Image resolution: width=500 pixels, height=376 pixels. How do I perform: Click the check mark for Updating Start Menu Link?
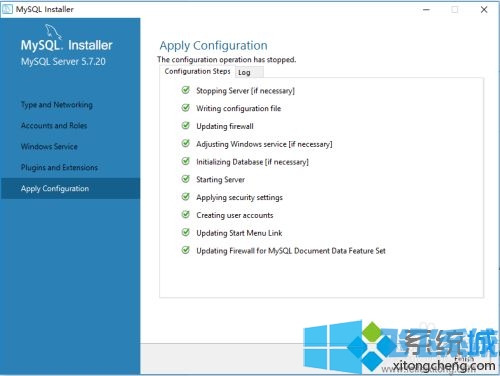coord(186,232)
